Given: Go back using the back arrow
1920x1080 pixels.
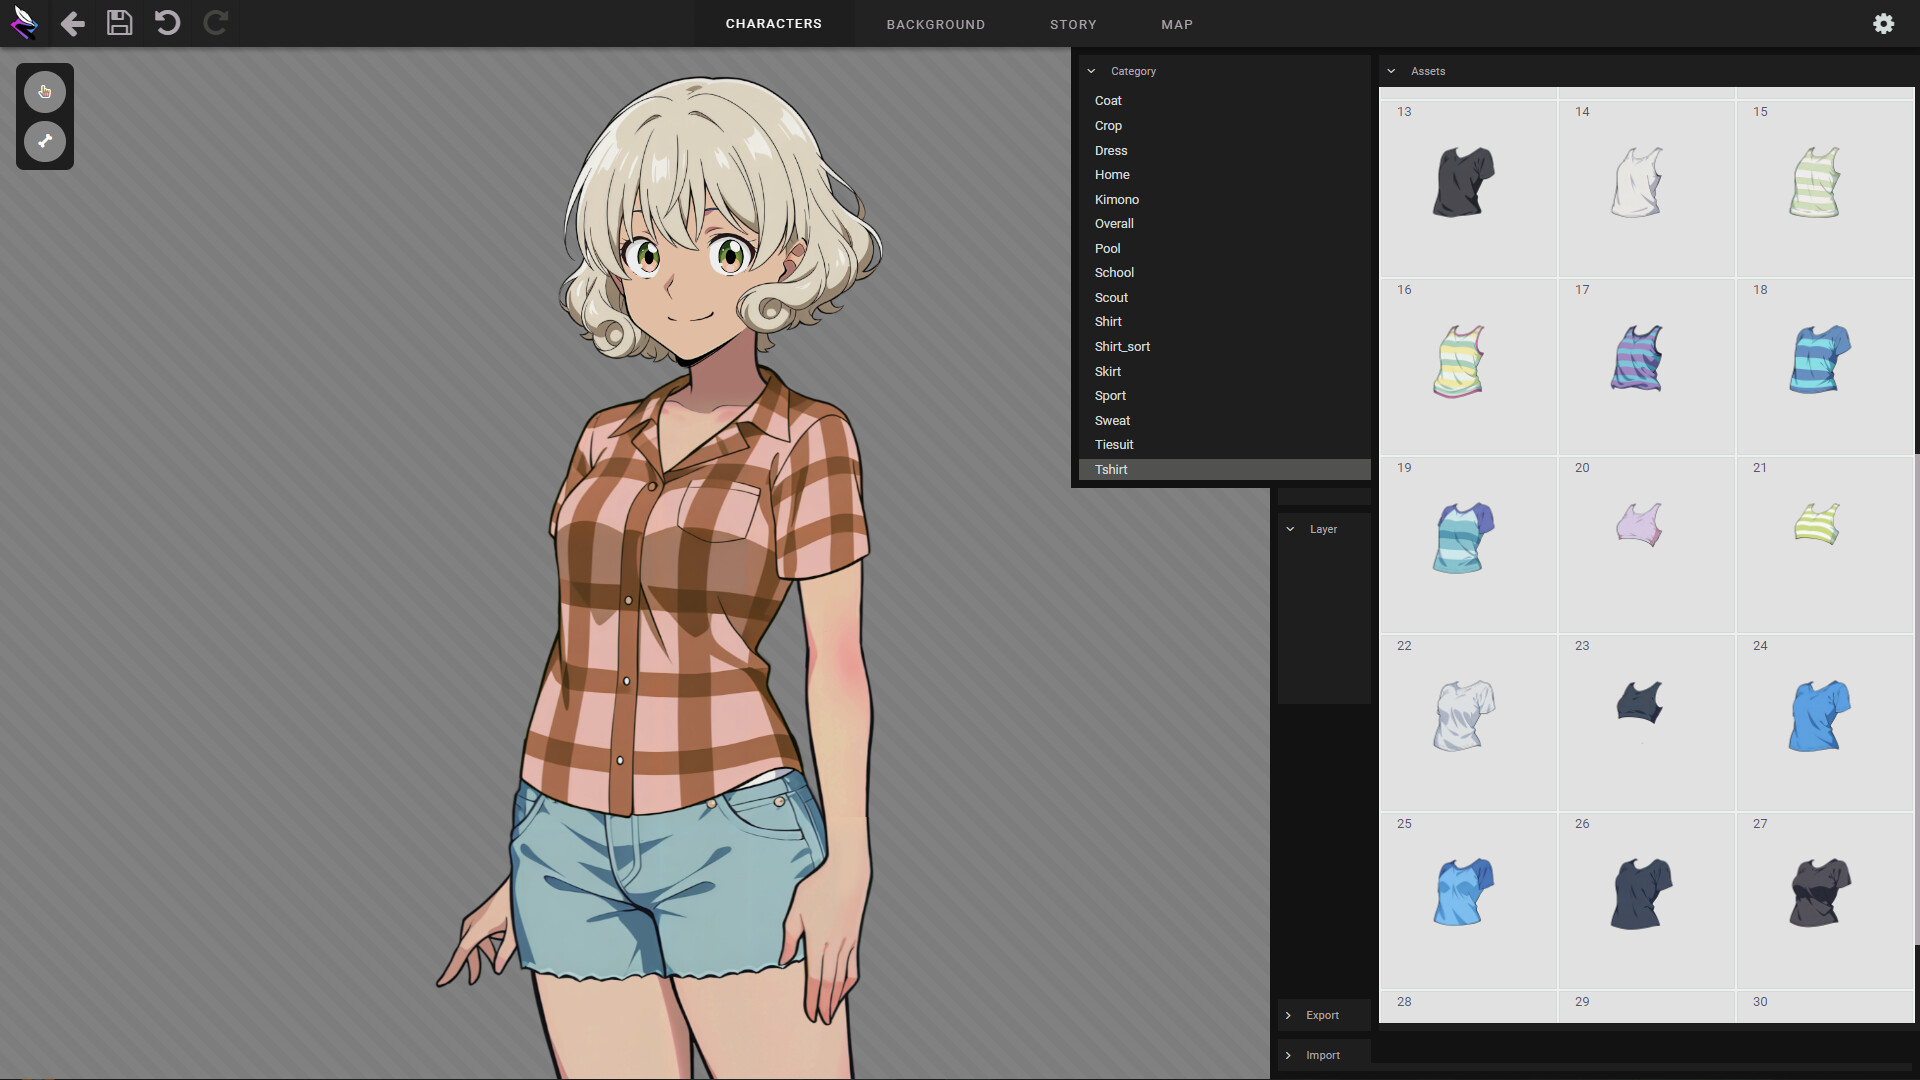Looking at the screenshot, I should 71,23.
